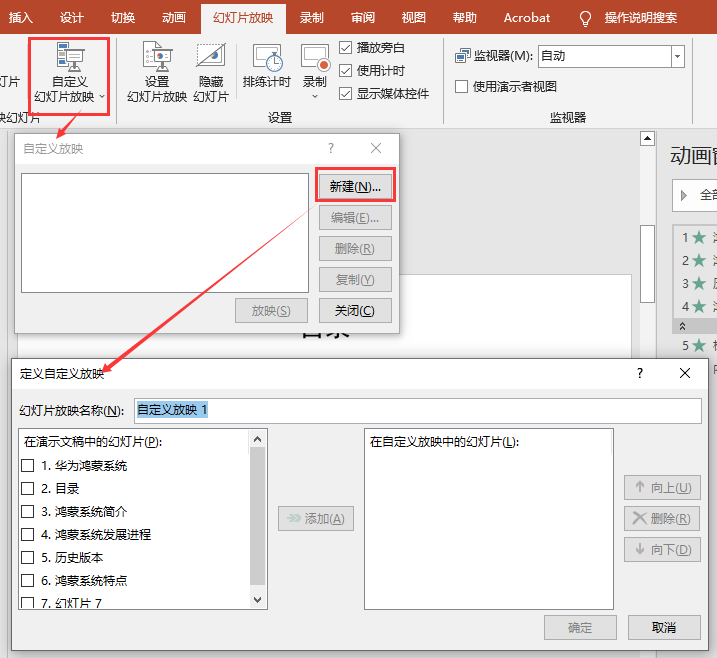Screen dimensions: 717x658
Task: Click the 设置幻灯片放映 icon
Action: (157, 60)
